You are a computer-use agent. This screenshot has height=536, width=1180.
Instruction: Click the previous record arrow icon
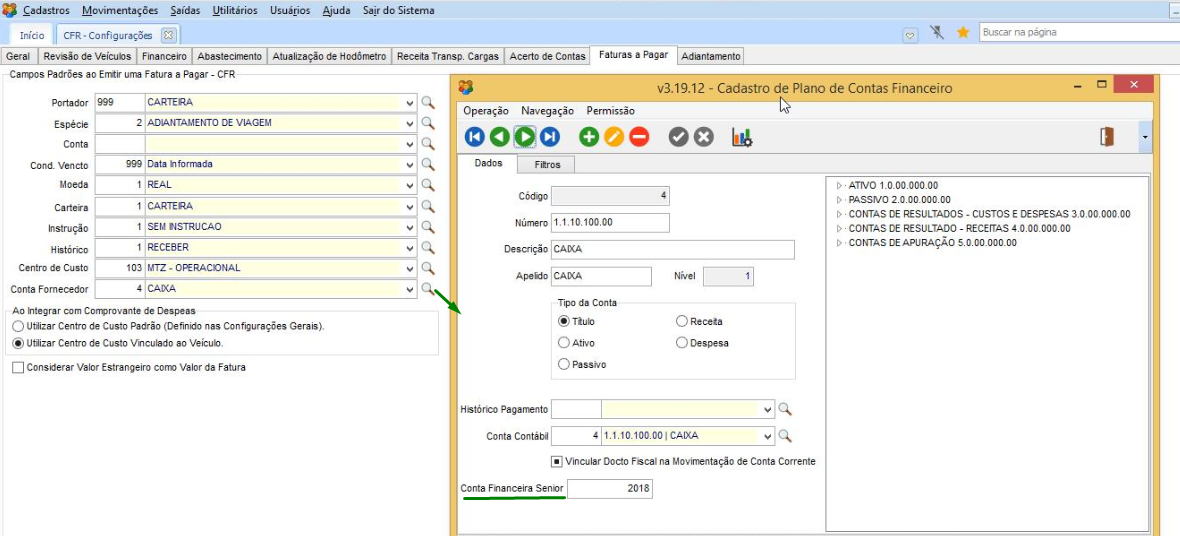pyautogui.click(x=500, y=137)
